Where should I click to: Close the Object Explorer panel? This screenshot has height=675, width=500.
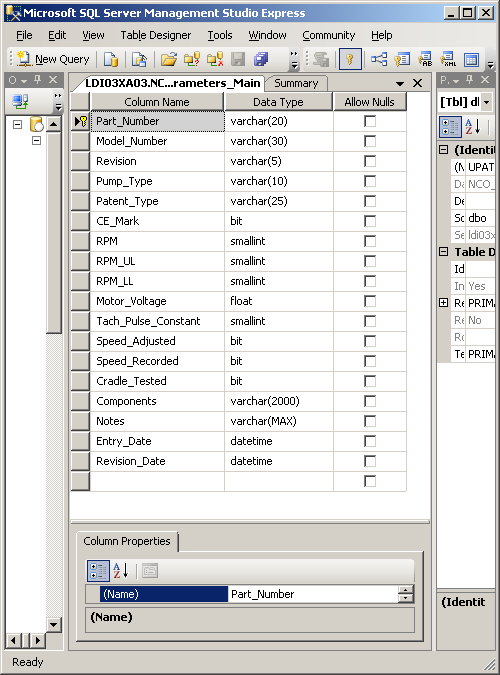tap(53, 80)
